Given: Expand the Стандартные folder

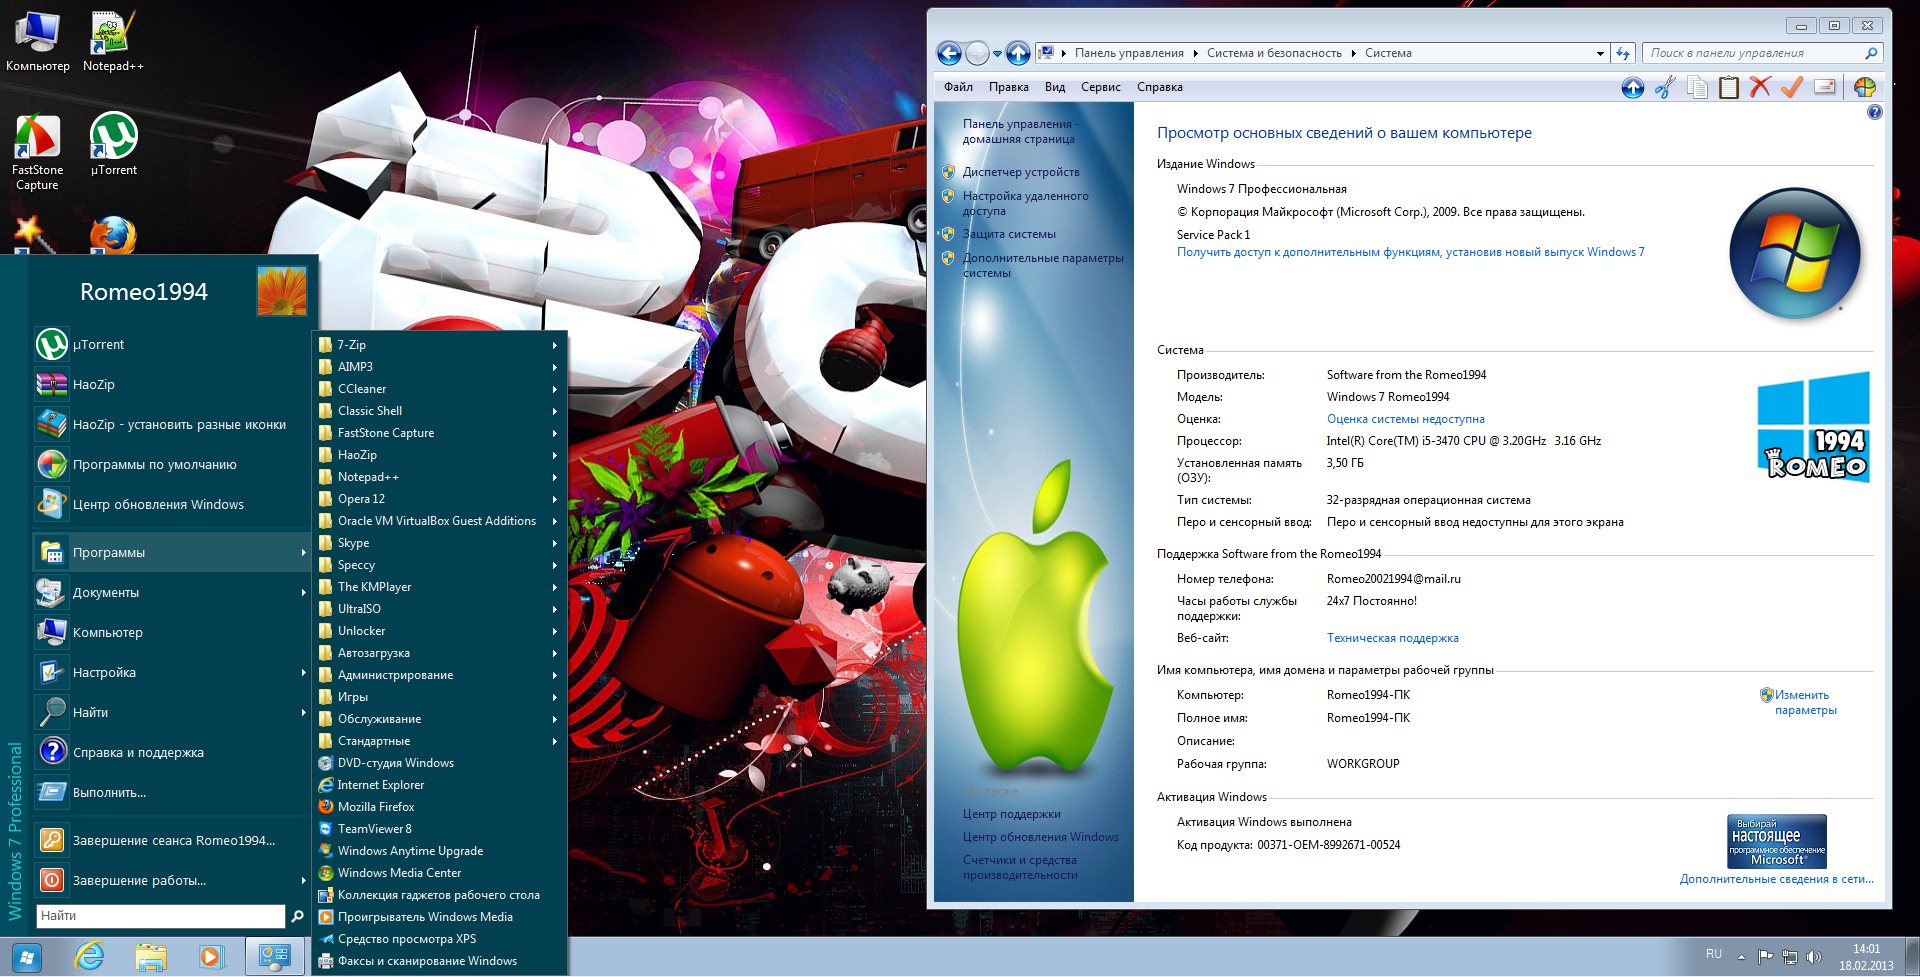Looking at the screenshot, I should [x=439, y=741].
